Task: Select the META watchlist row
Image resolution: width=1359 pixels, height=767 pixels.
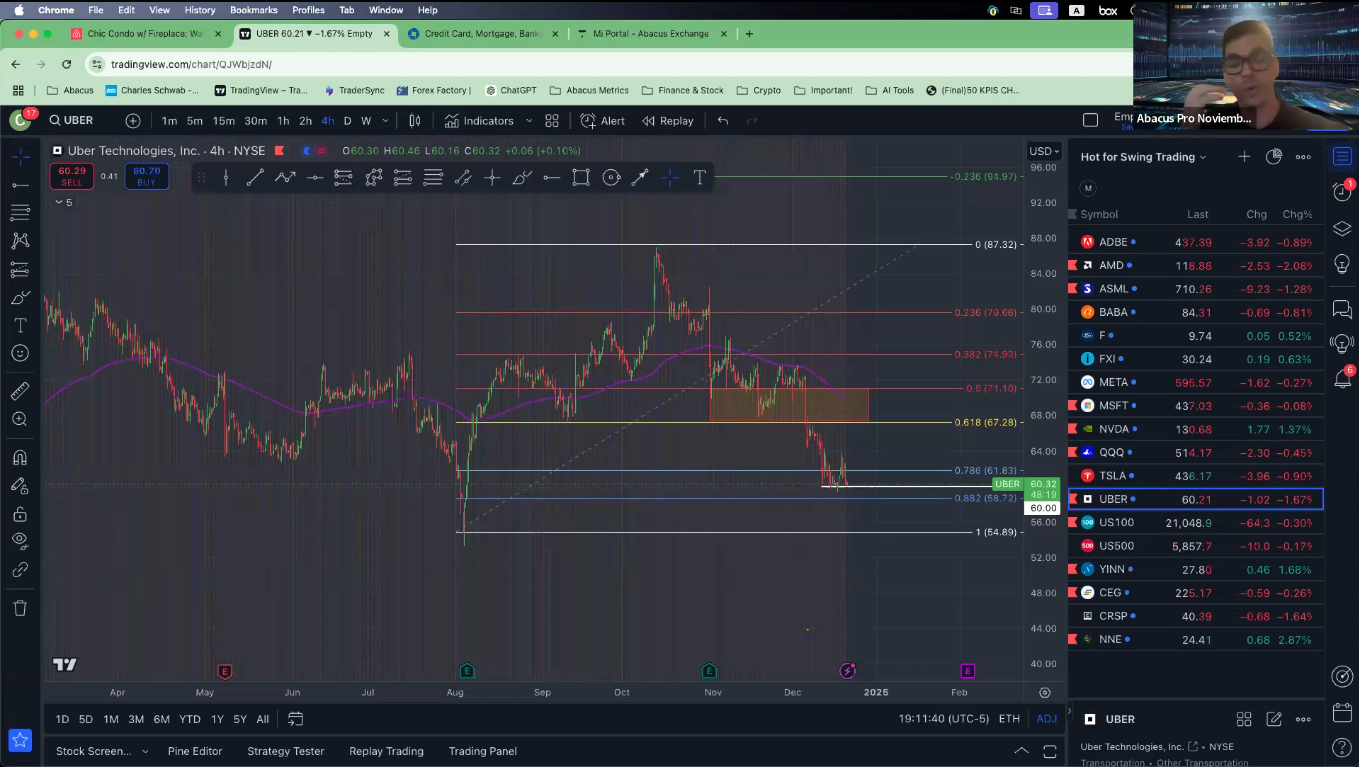Action: [x=1196, y=382]
